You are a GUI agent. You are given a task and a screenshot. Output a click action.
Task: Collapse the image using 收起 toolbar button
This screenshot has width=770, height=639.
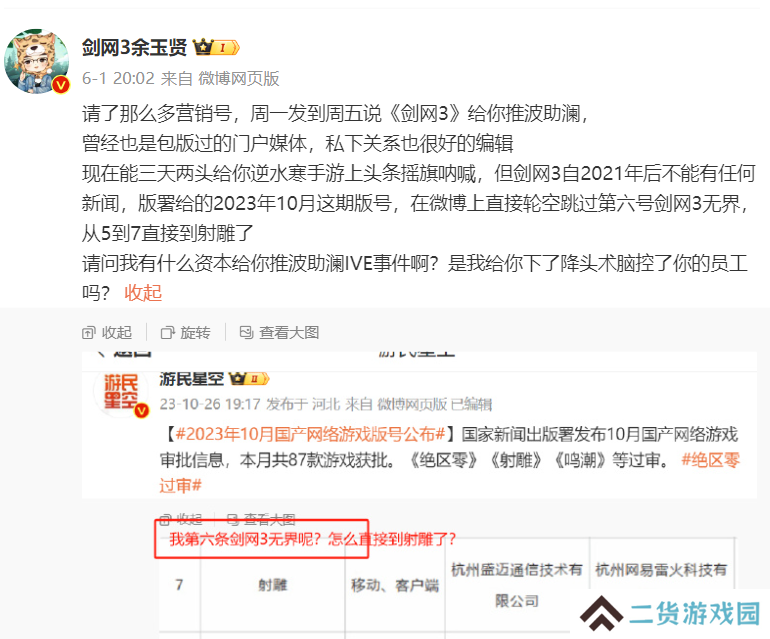point(107,333)
